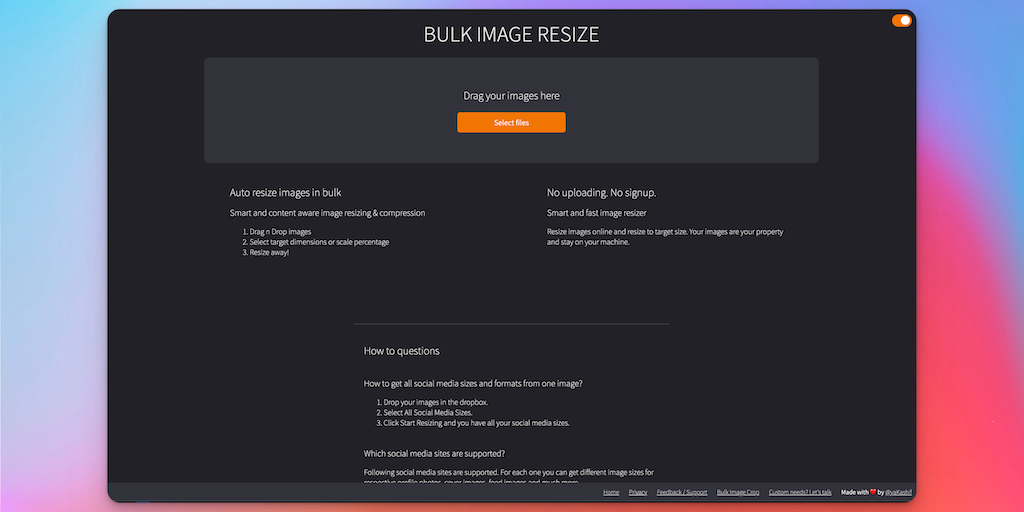This screenshot has width=1024, height=512.
Task: Click Select target dimensions or scale percentage
Action: tap(319, 242)
